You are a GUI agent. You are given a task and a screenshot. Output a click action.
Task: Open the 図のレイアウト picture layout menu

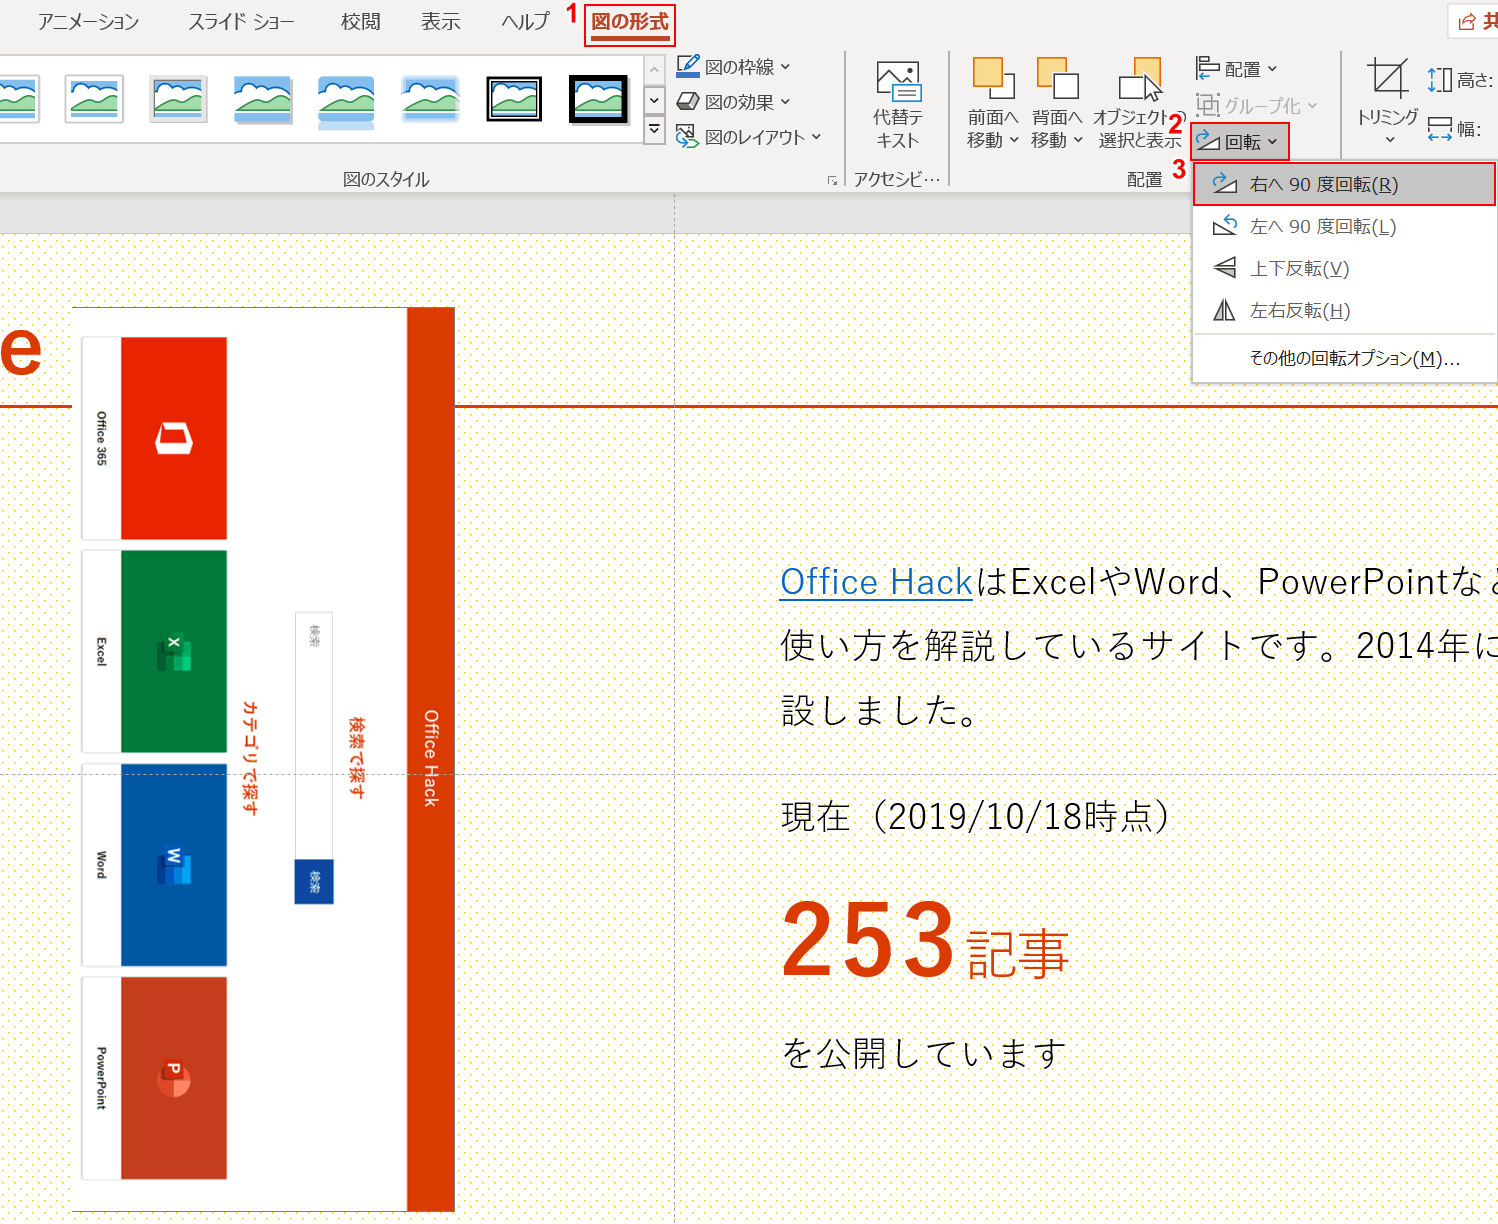pyautogui.click(x=748, y=137)
